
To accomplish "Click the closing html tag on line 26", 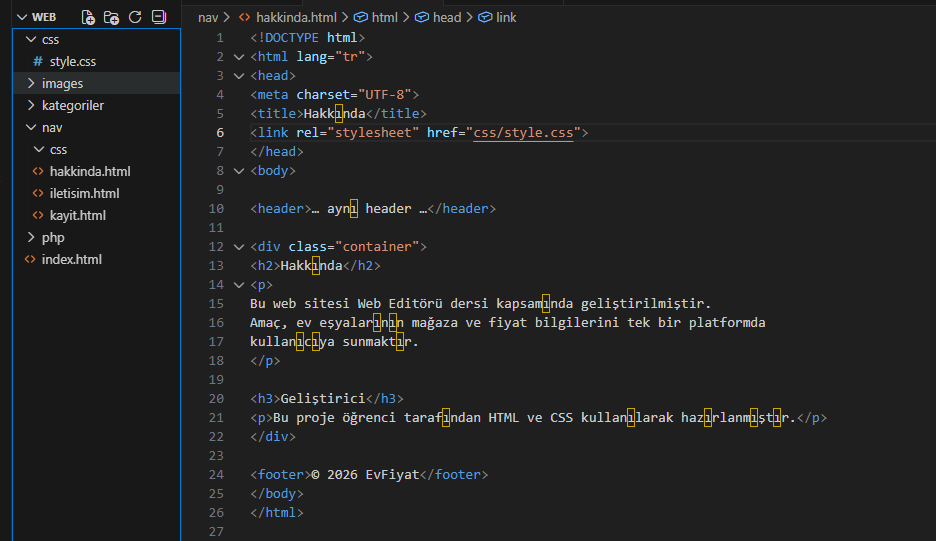I will pos(277,512).
